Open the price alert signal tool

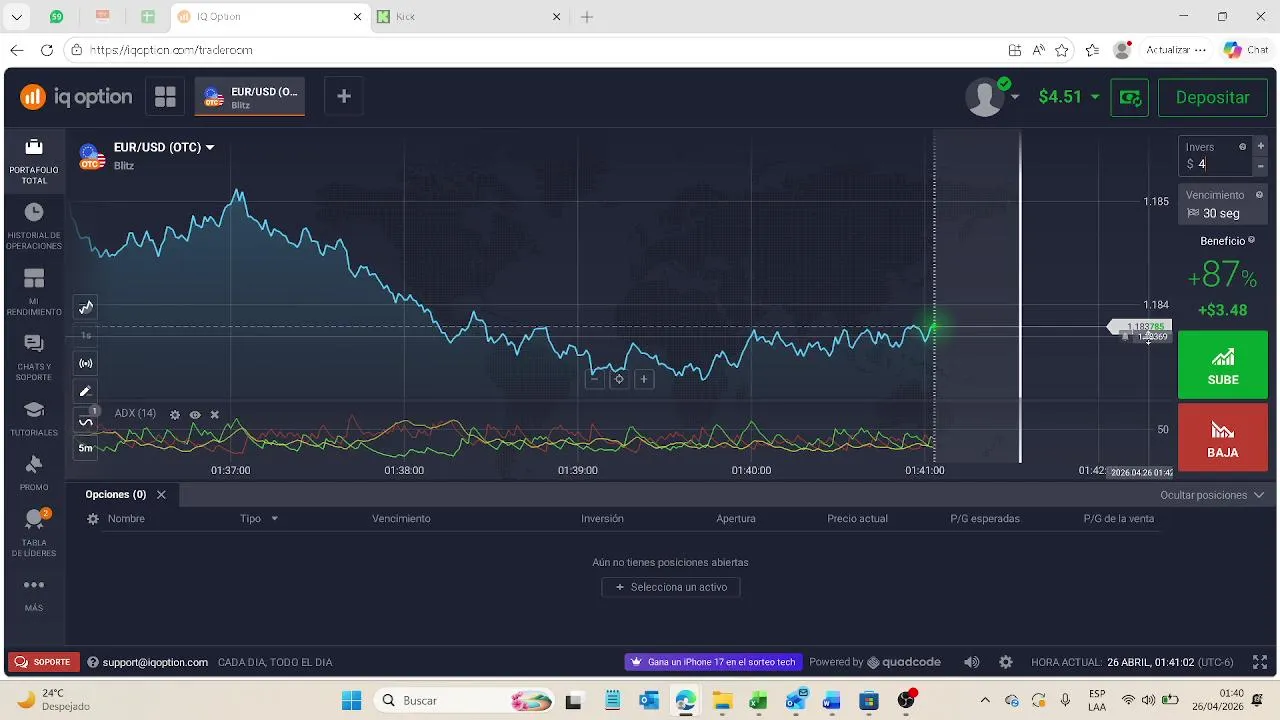[86, 363]
